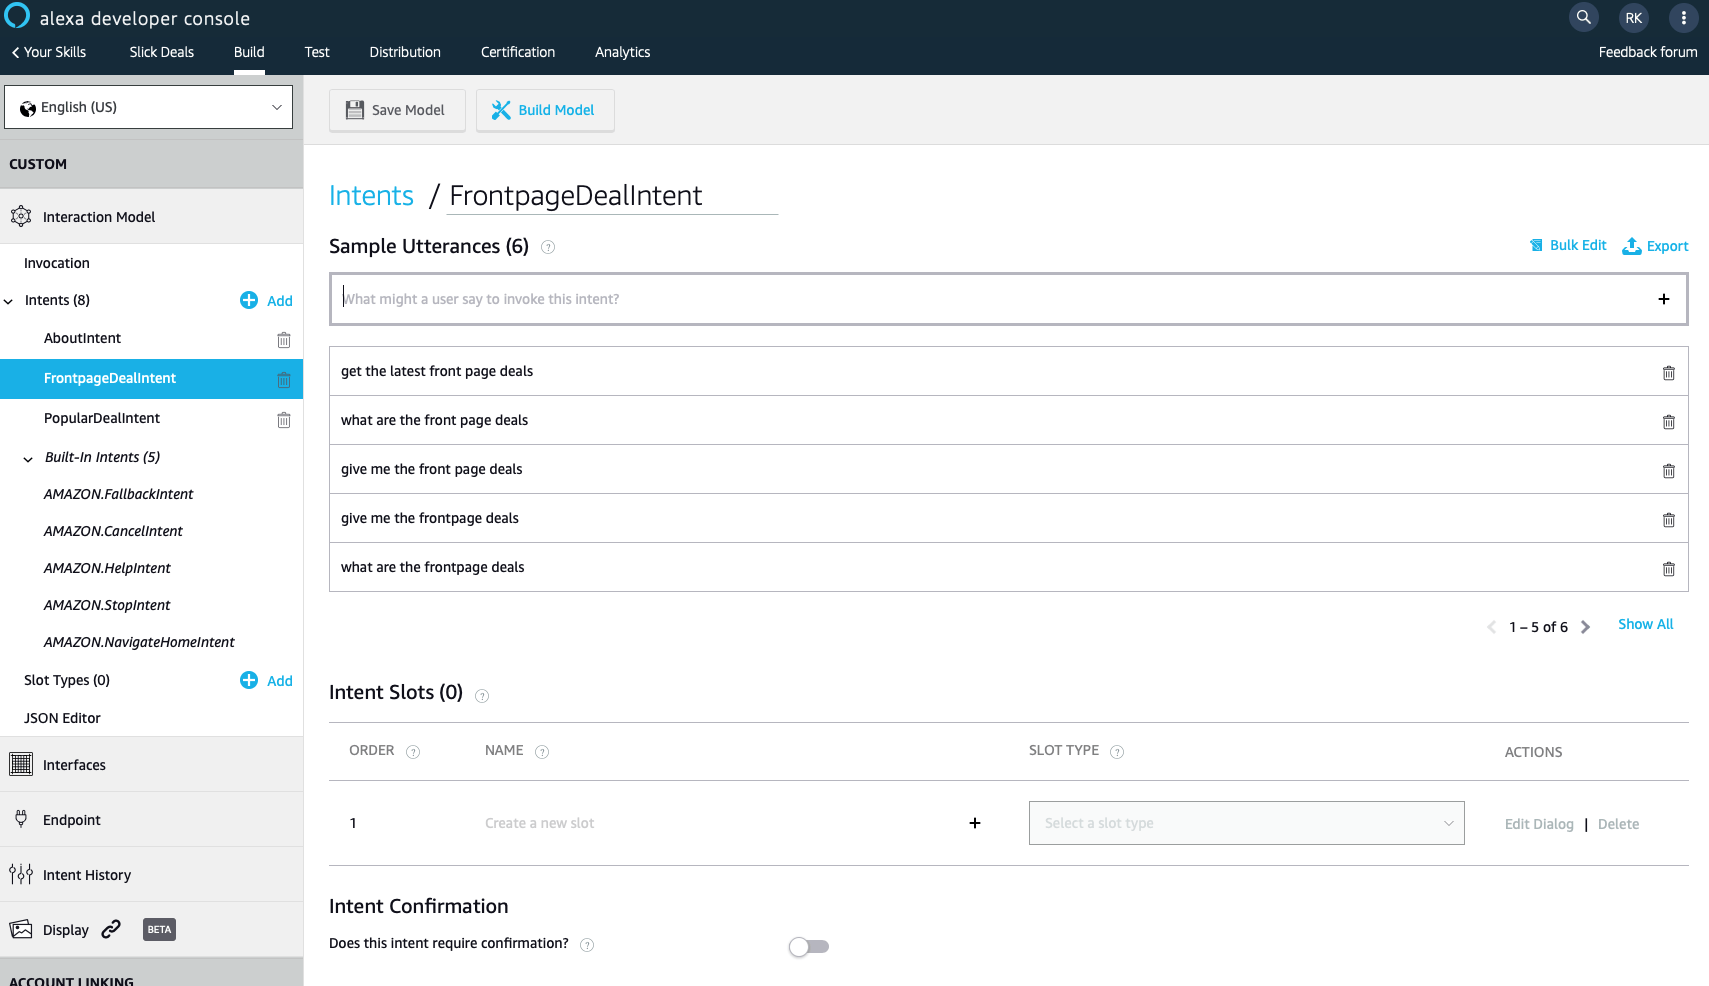Open the Interaction Model section

pyautogui.click(x=151, y=217)
